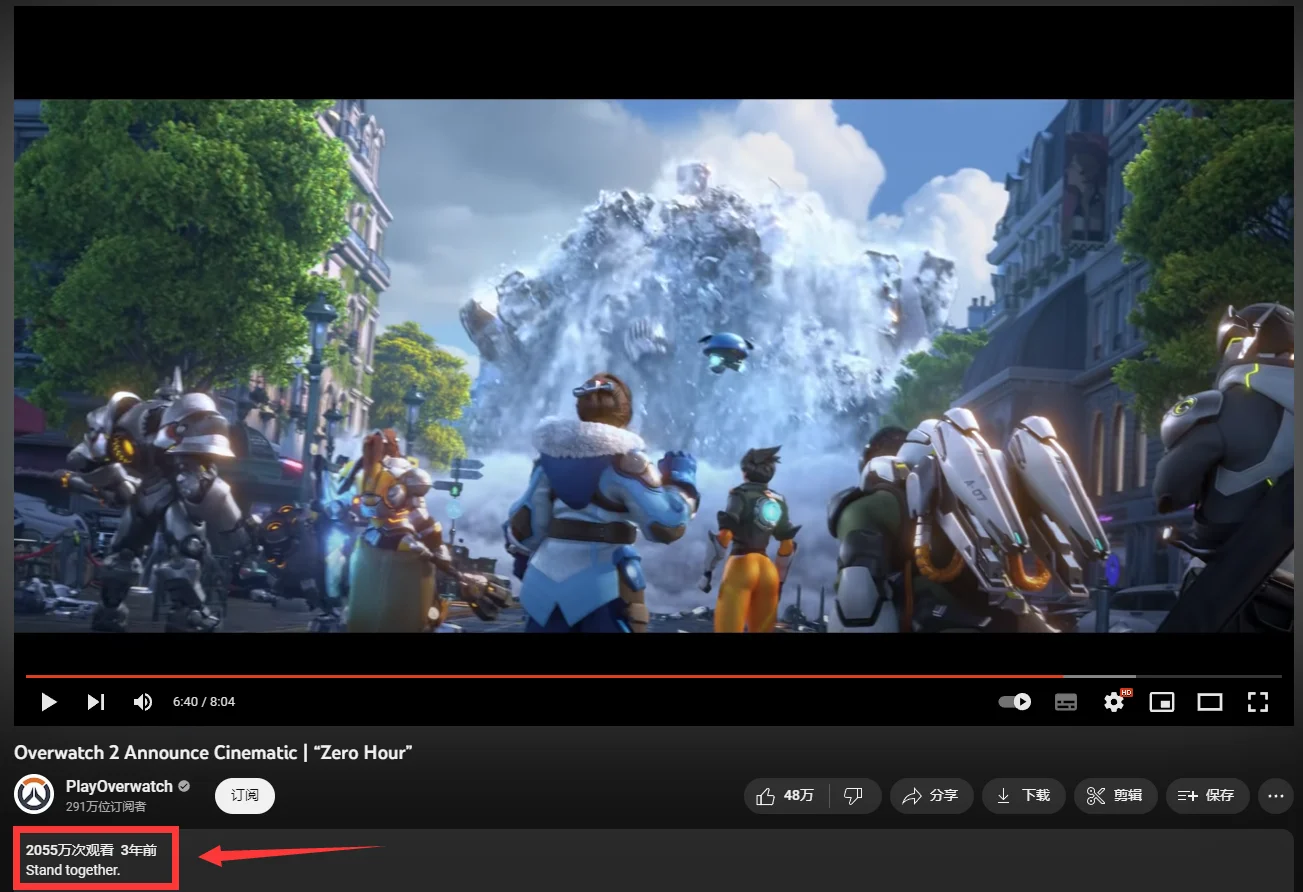This screenshot has height=892, width=1303.
Task: Save video to playlist with 保存
Action: [1207, 796]
